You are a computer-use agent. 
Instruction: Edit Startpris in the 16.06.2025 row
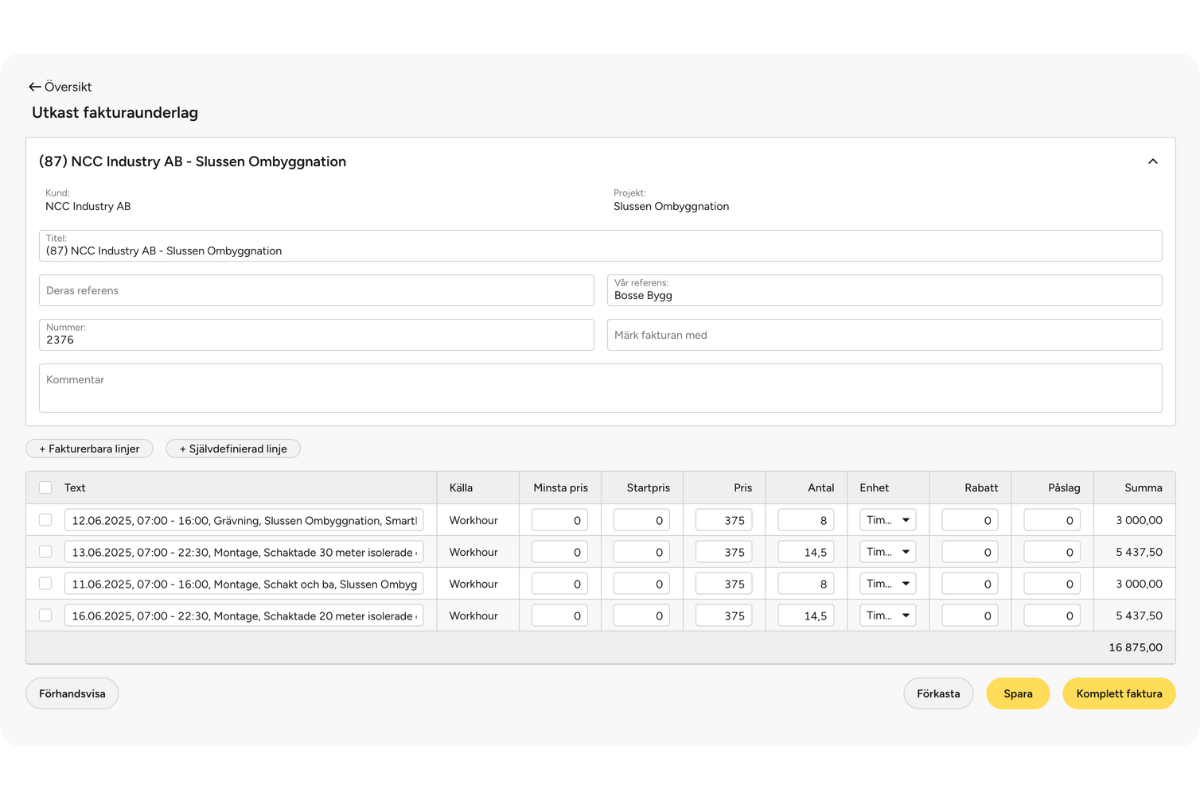click(642, 616)
